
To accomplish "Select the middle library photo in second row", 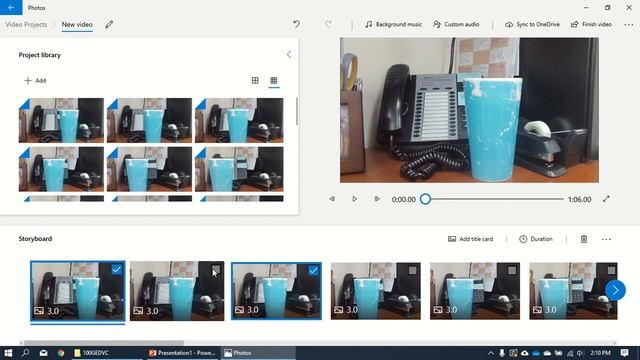I will 149,169.
